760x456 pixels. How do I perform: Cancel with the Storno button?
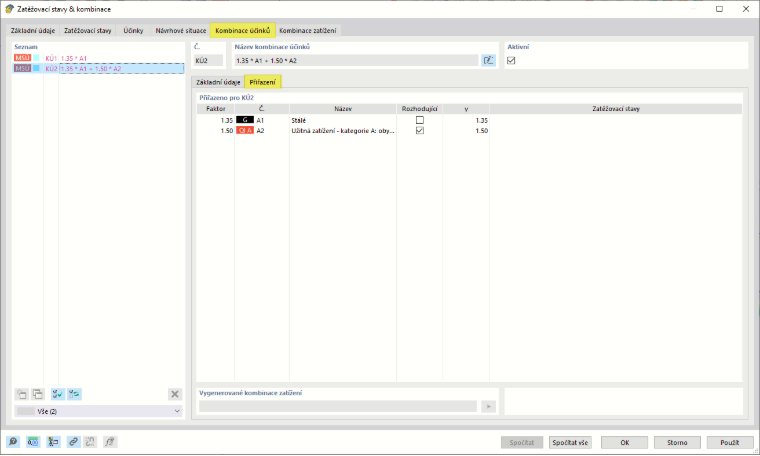[x=677, y=442]
